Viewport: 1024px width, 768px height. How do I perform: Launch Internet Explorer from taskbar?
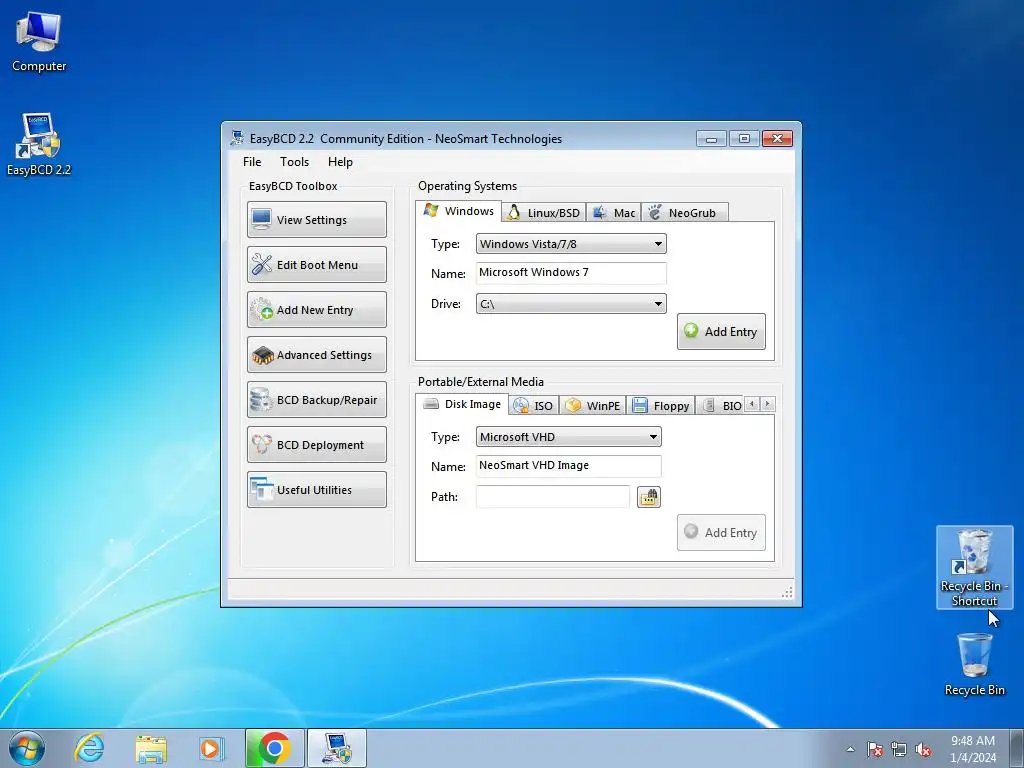coord(89,748)
